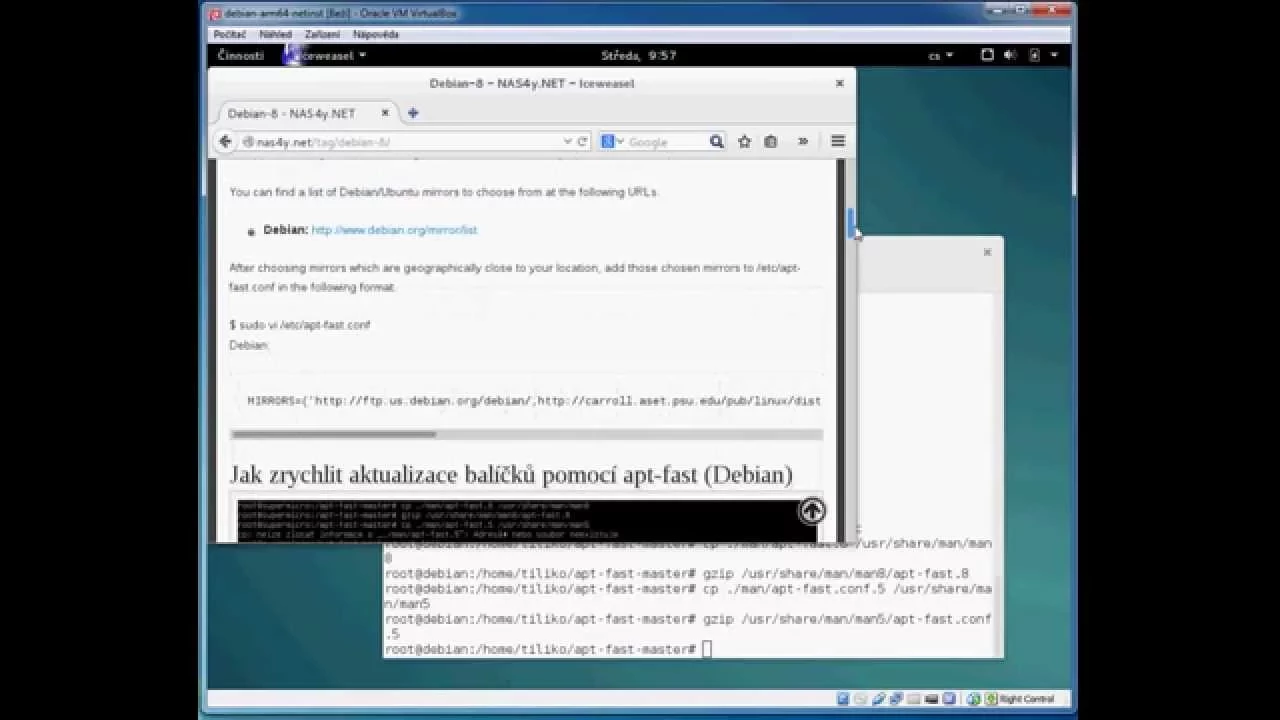Open the cs keyboard layout dropdown
The image size is (1280, 720).
(941, 56)
